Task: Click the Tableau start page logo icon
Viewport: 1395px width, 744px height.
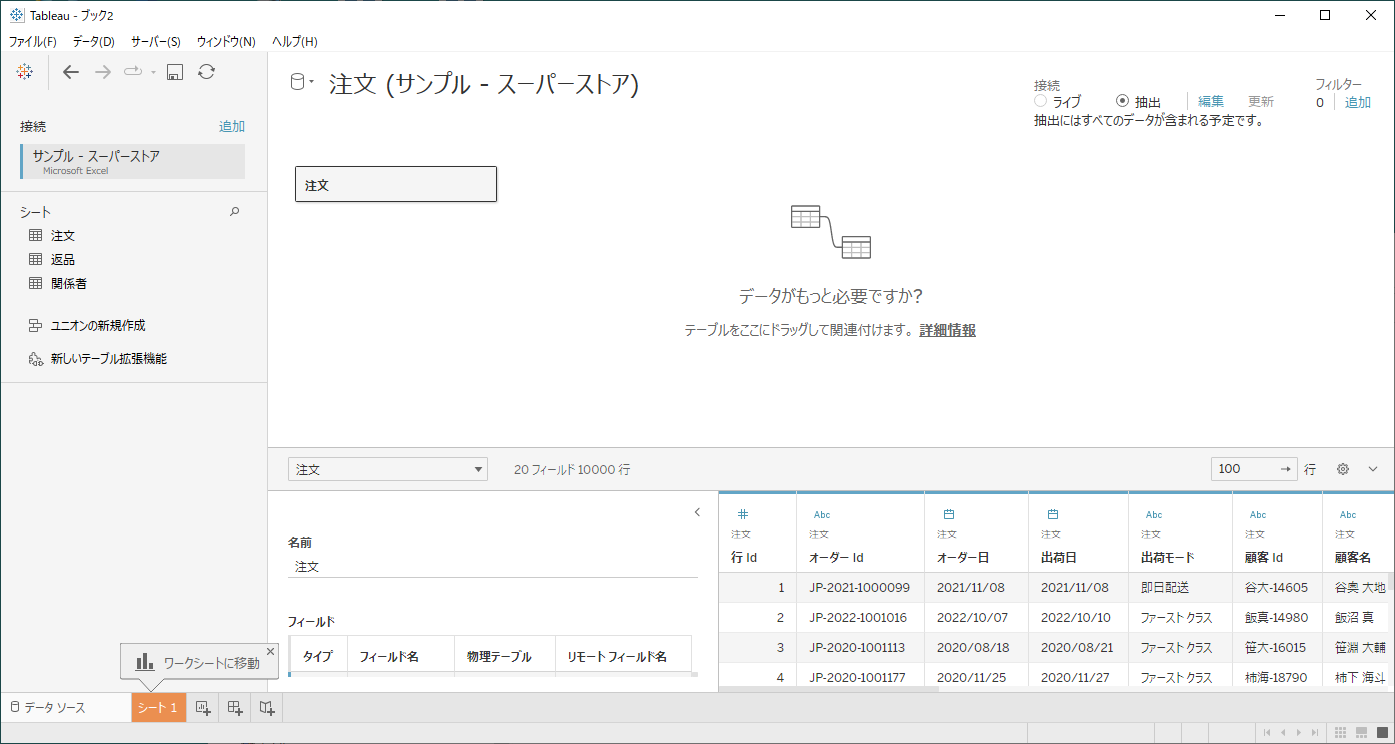Action: (26, 71)
